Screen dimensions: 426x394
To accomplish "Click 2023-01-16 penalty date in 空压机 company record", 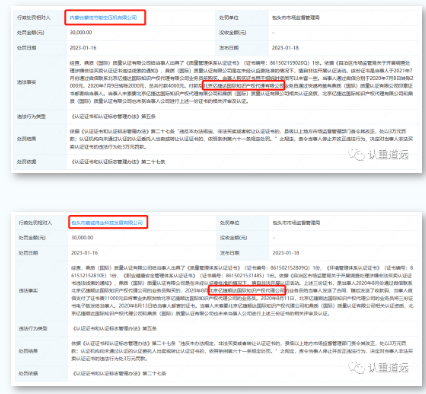I will tap(83, 48).
